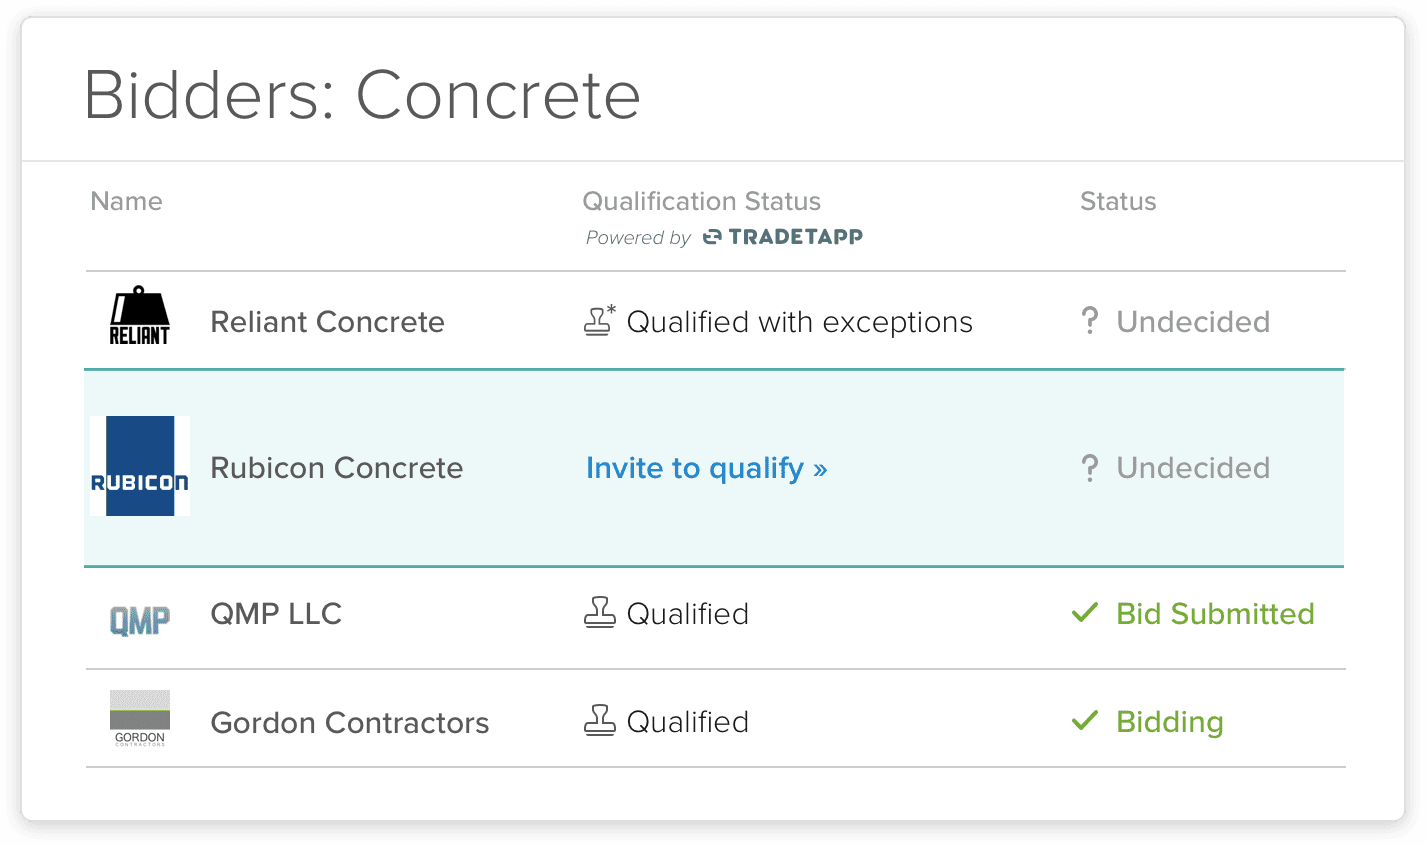Open the QMP LLC bidder entry
The image size is (1426, 846).
[276, 614]
